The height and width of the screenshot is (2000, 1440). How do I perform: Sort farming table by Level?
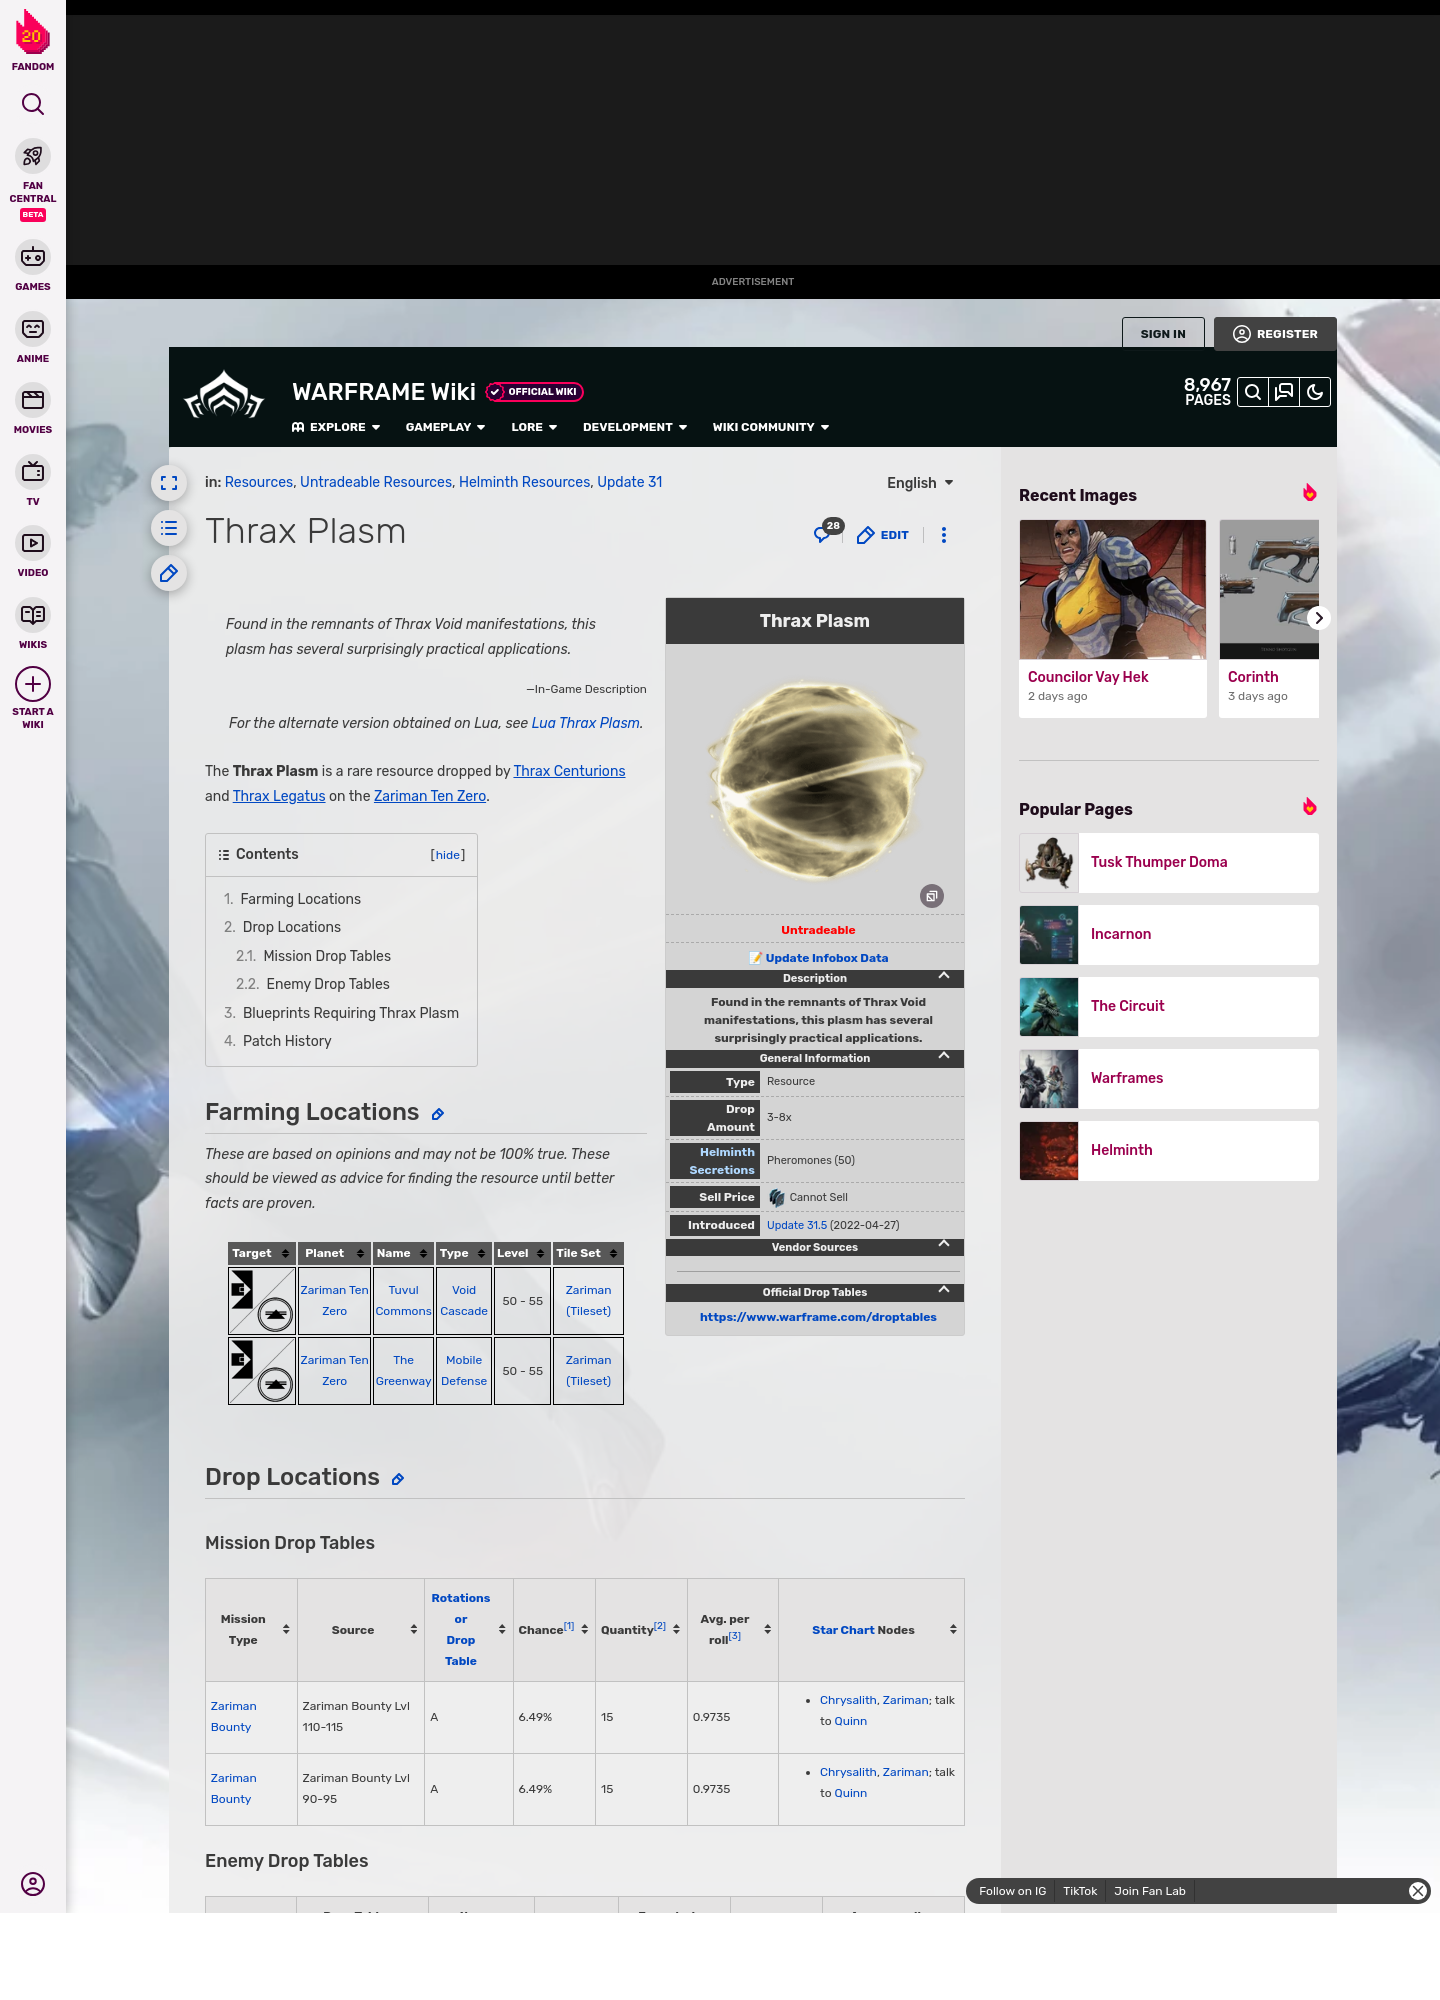[541, 1254]
